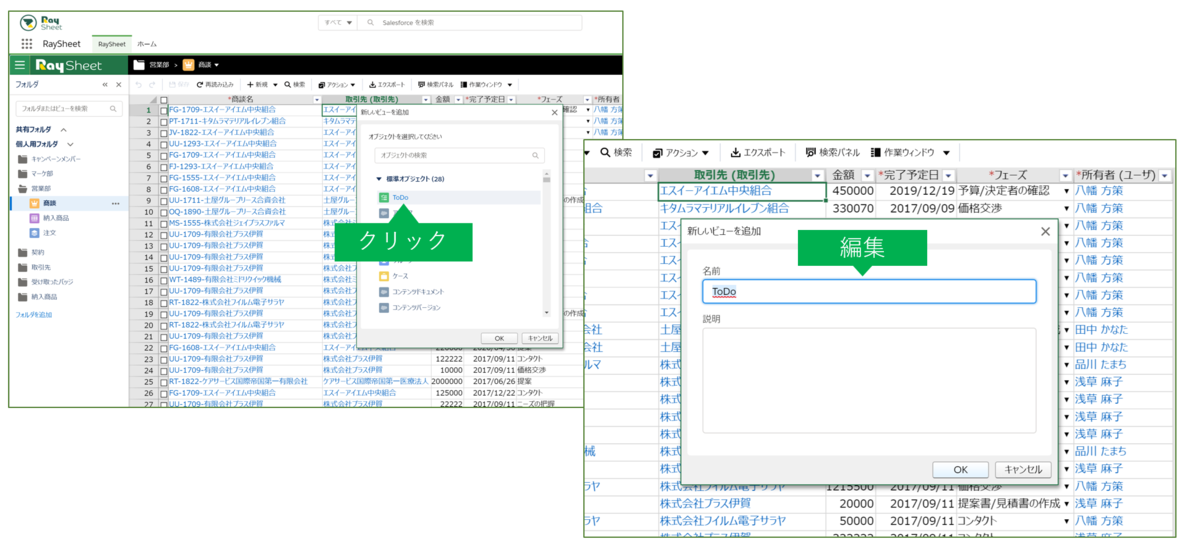The image size is (1200, 544).
Task: Click the redo arrow in the left window toolbar
Action: point(151,85)
